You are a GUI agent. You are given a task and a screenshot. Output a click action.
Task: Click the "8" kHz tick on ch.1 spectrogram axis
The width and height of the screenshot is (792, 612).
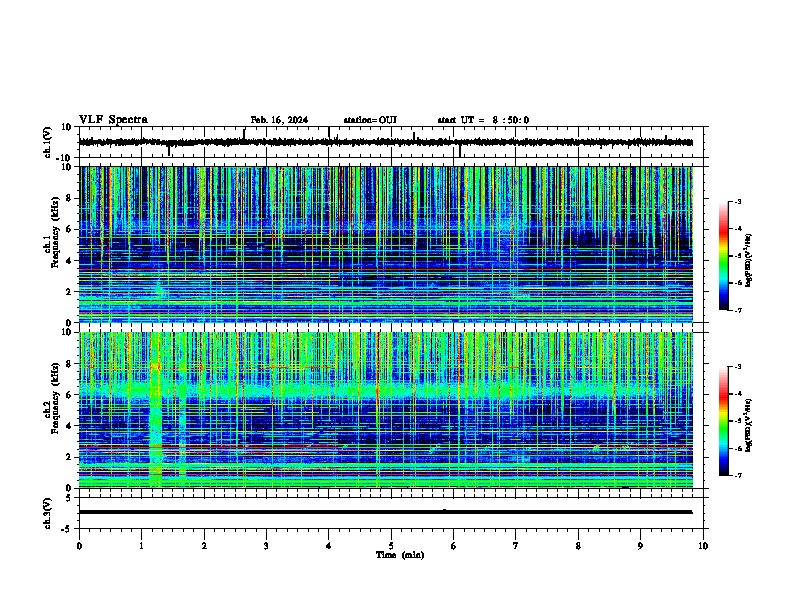(69, 198)
